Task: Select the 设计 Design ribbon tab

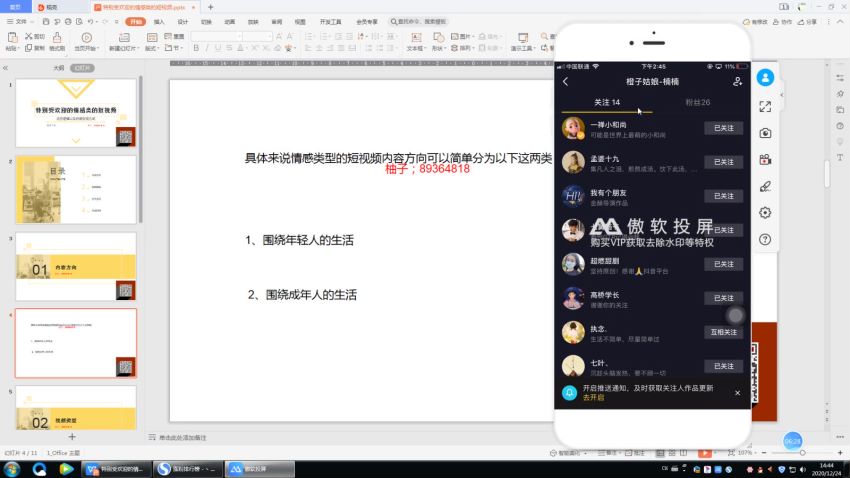Action: click(183, 22)
